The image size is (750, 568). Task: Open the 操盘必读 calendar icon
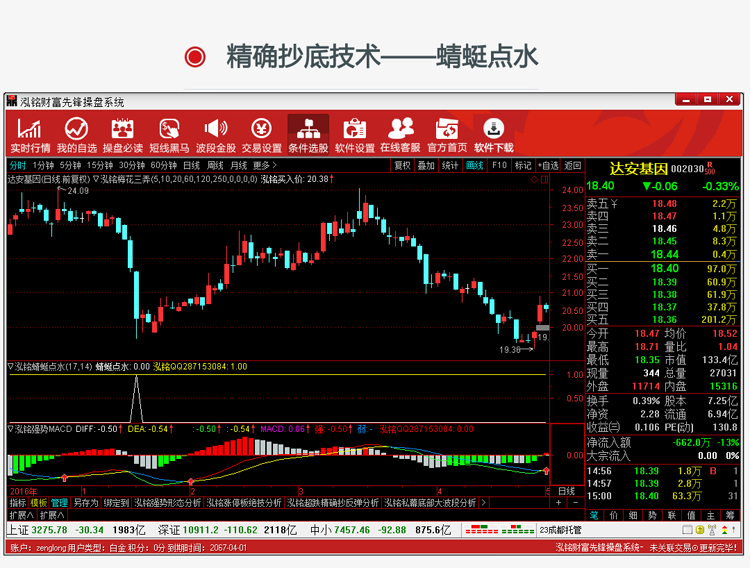click(x=122, y=135)
